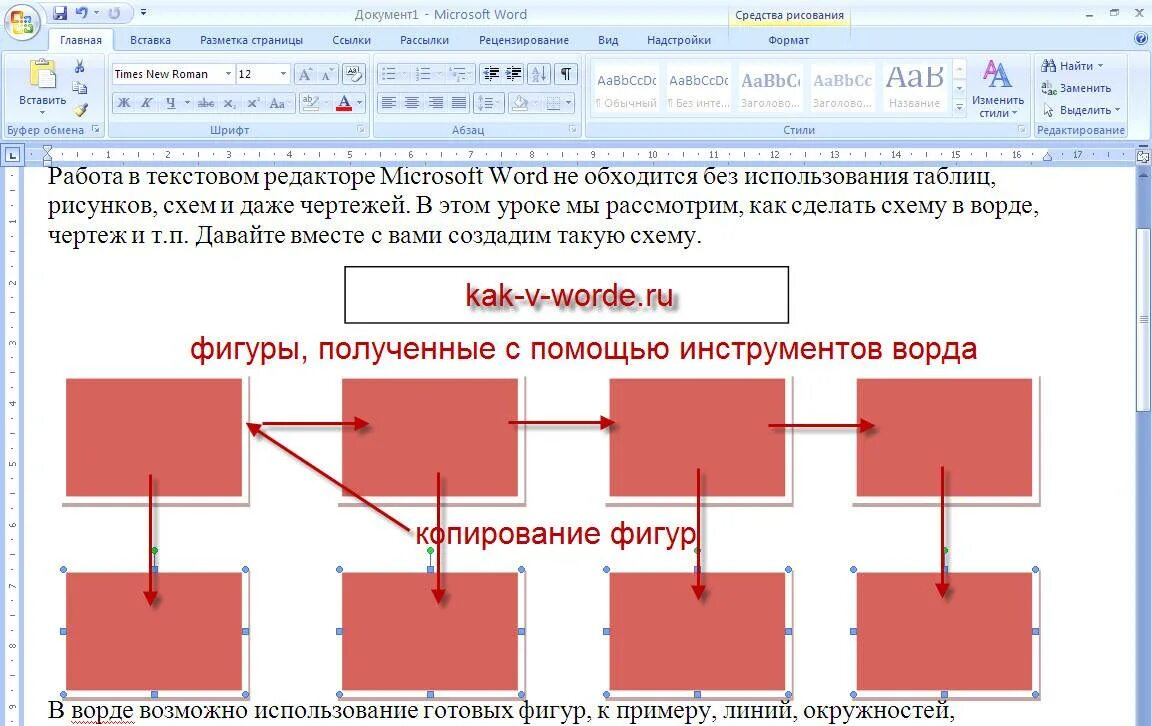This screenshot has width=1152, height=726.
Task: Select the kak-v-worde.ru text box
Action: tap(566, 295)
